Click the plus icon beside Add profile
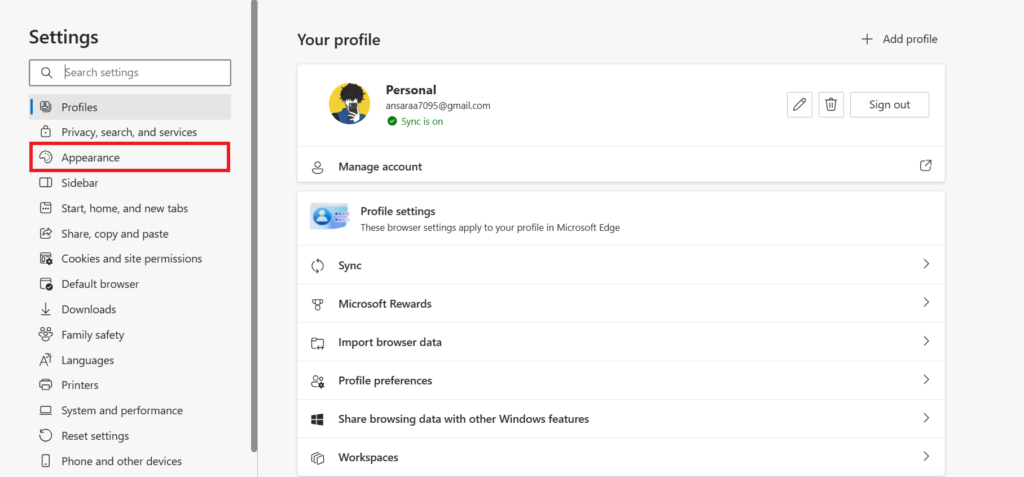The image size is (1024, 477). (x=867, y=39)
